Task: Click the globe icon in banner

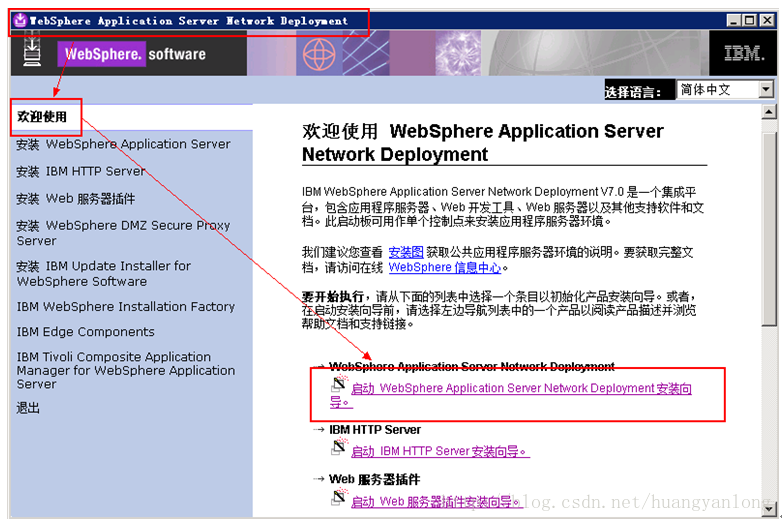Action: coord(319,54)
